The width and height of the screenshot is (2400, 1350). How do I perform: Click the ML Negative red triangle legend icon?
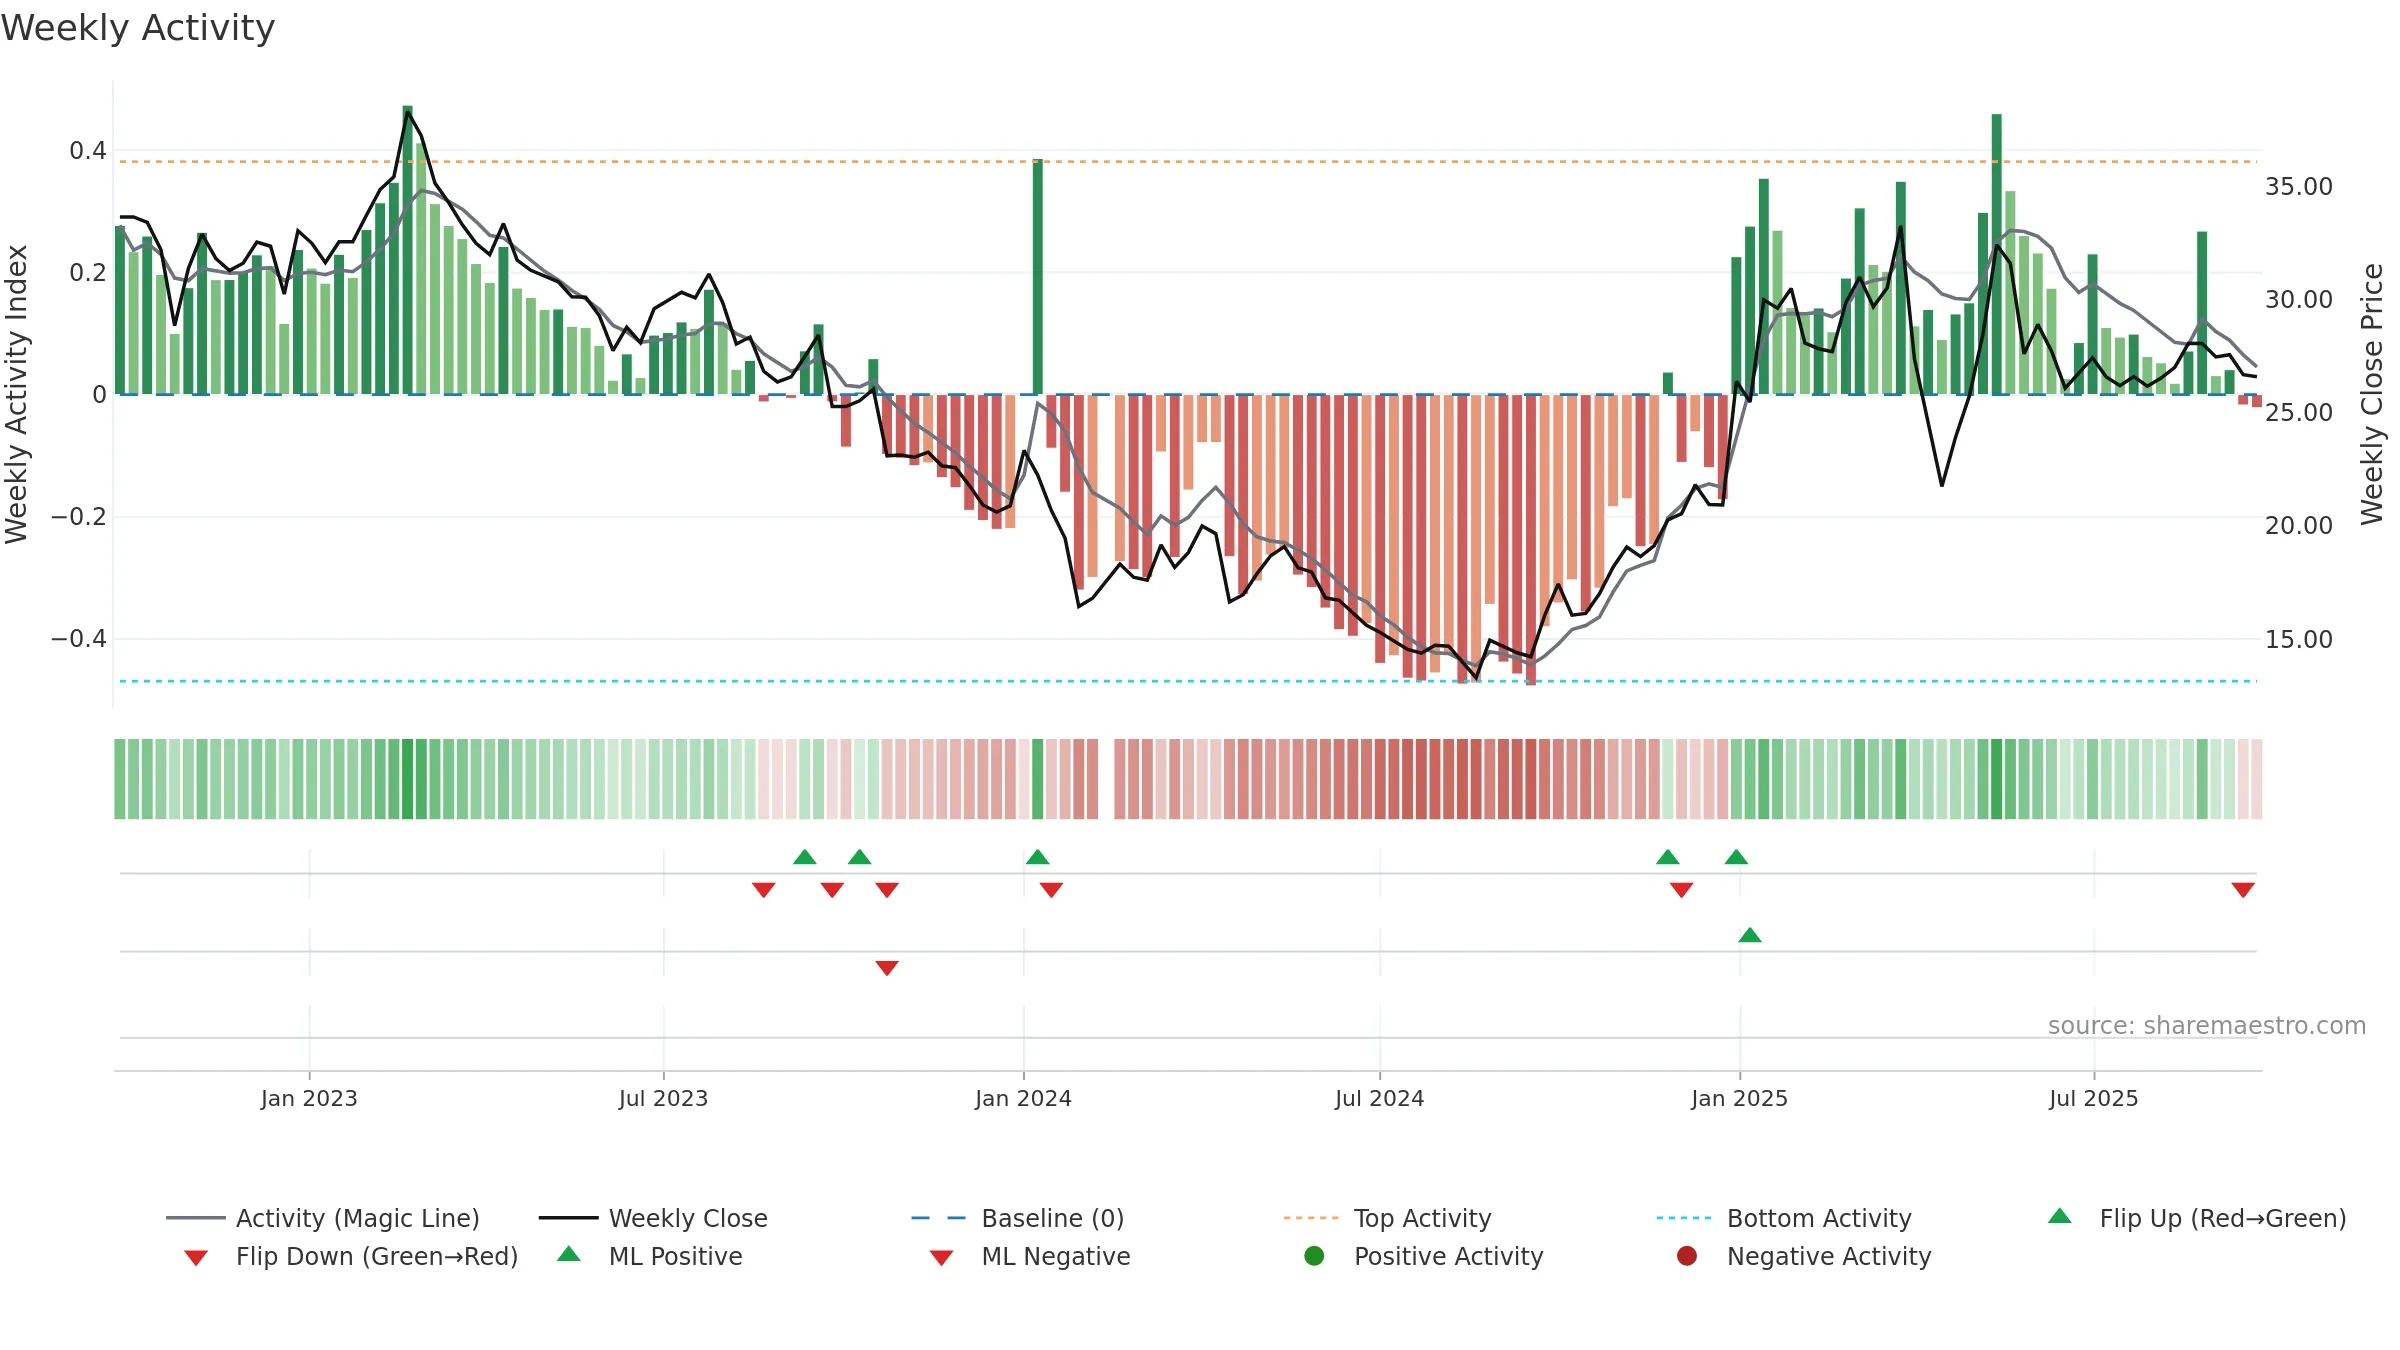pyautogui.click(x=941, y=1258)
